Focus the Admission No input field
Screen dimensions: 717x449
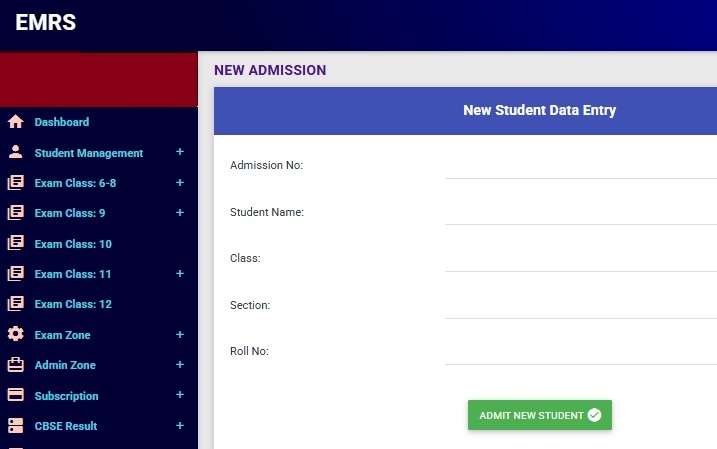point(580,166)
